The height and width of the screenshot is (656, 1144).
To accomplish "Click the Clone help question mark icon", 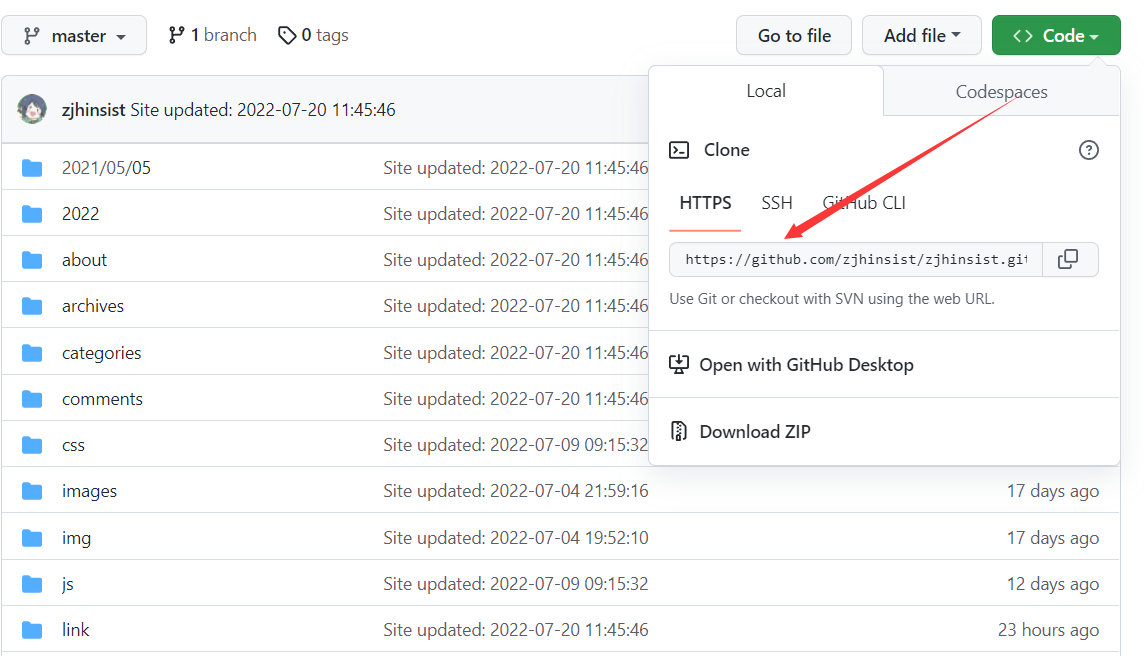I will (1089, 150).
